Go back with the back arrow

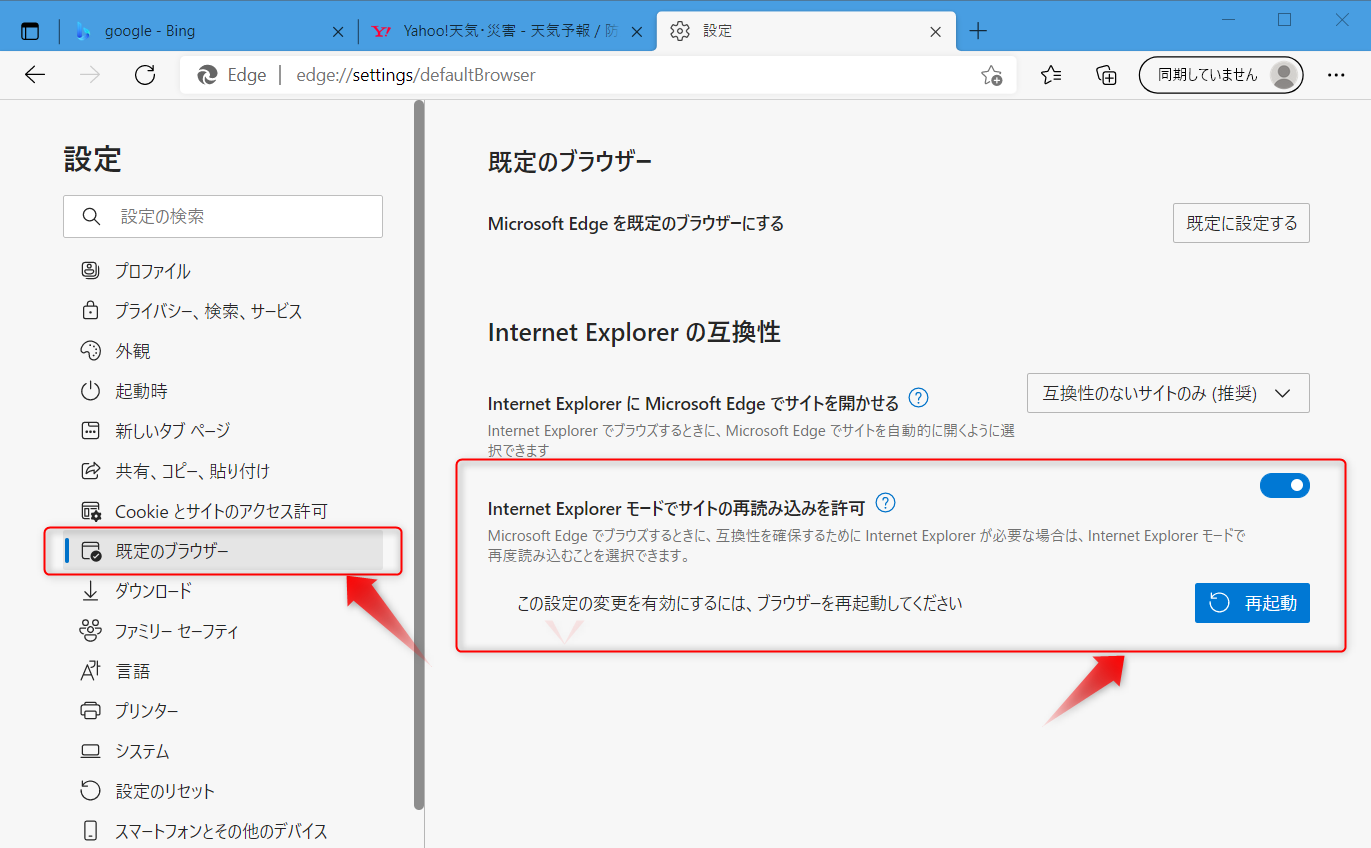[x=35, y=75]
